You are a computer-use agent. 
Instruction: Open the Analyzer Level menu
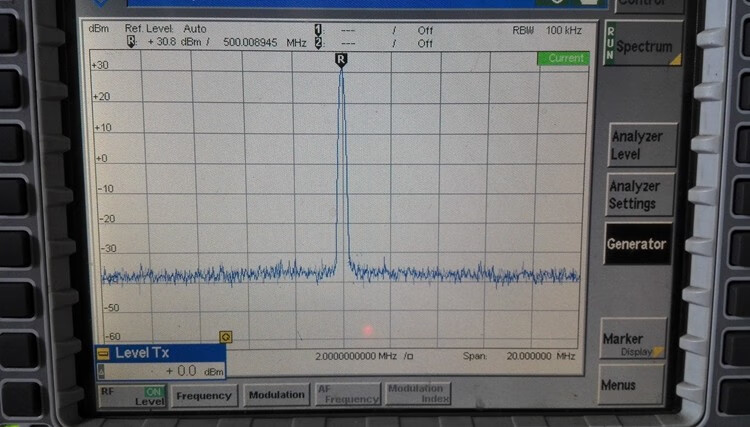642,145
